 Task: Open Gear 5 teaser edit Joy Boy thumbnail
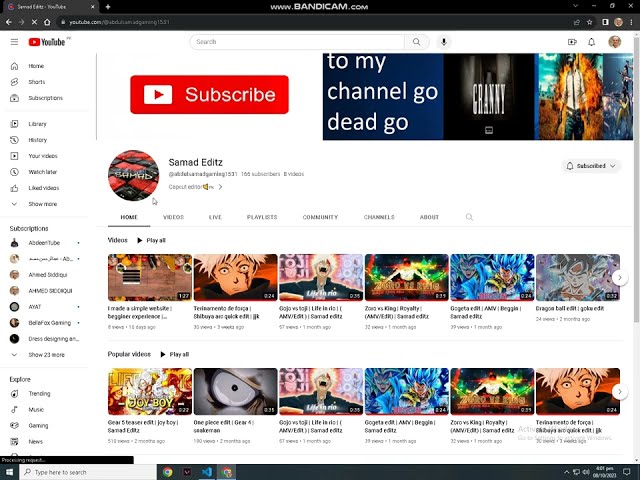[x=150, y=391]
